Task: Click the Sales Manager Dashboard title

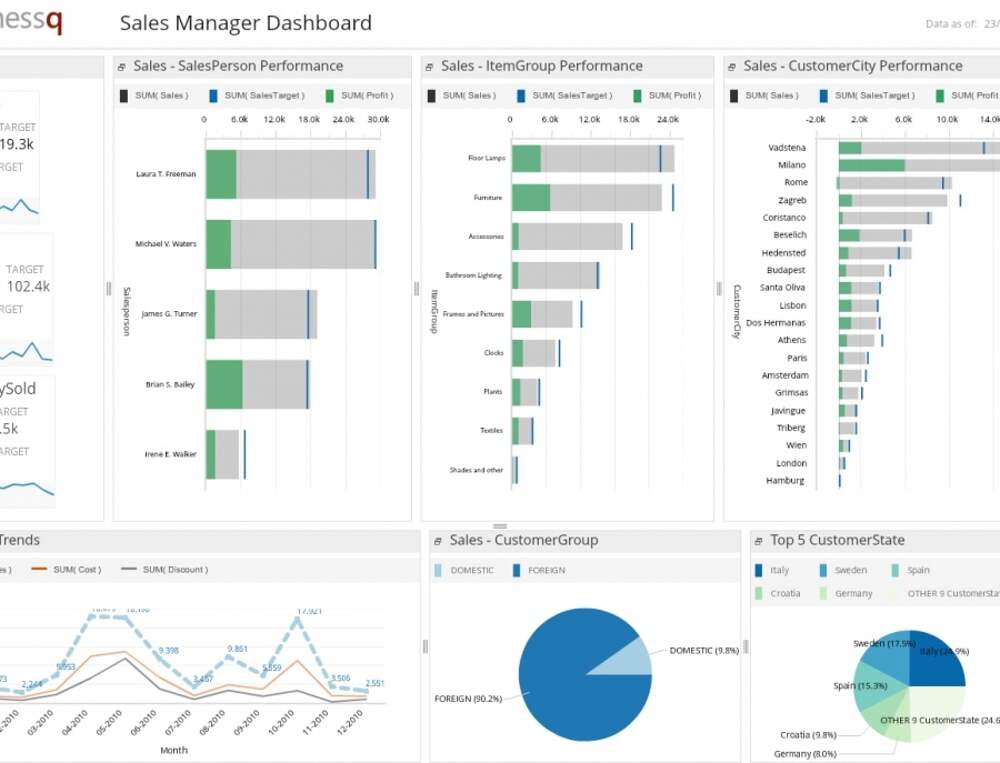Action: pyautogui.click(x=245, y=23)
